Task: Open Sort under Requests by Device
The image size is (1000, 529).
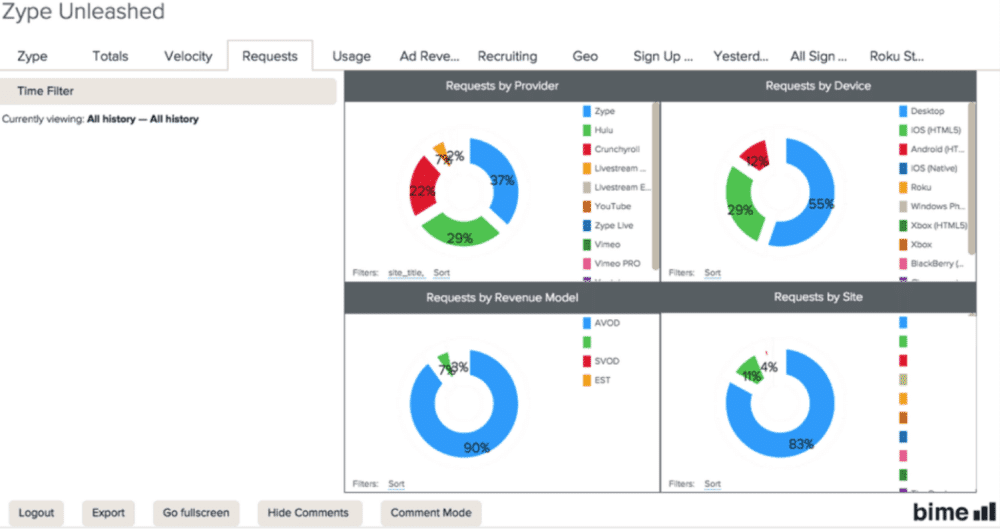Action: tap(712, 272)
